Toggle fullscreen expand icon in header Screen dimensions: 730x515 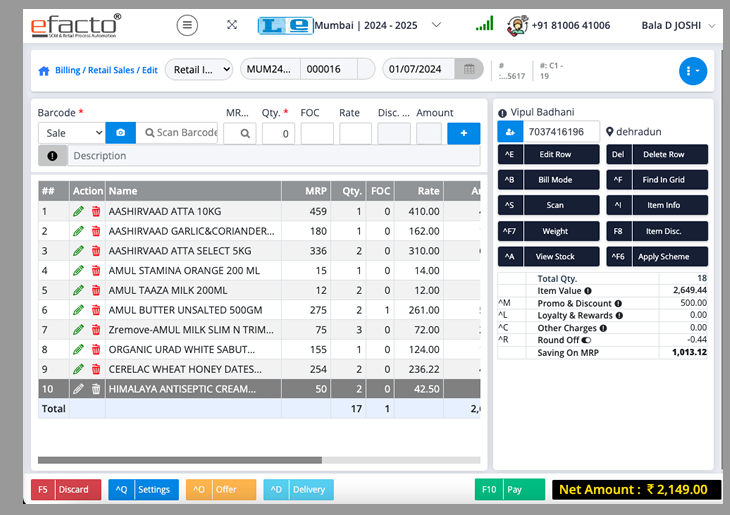coord(232,25)
